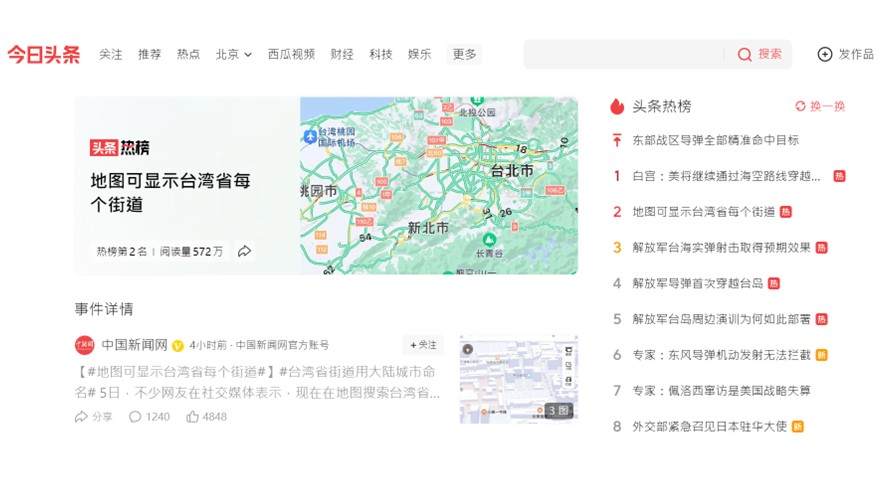Click the pinned top arrow icon in hot list
888x500 pixels.
[x=617, y=140]
